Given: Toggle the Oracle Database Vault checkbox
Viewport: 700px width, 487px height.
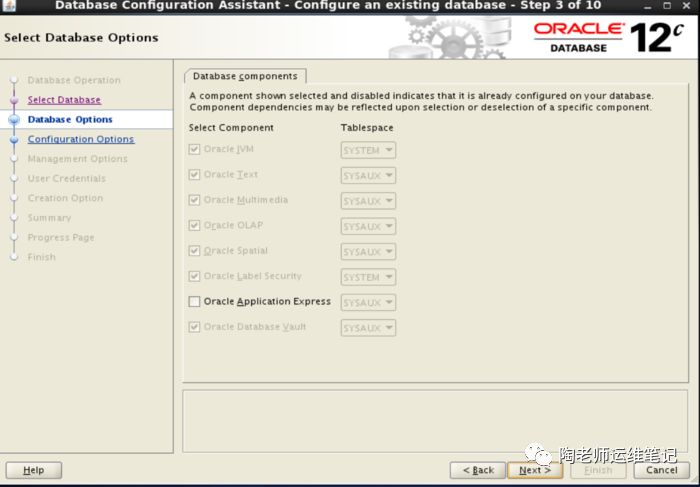Looking at the screenshot, I should point(194,327).
